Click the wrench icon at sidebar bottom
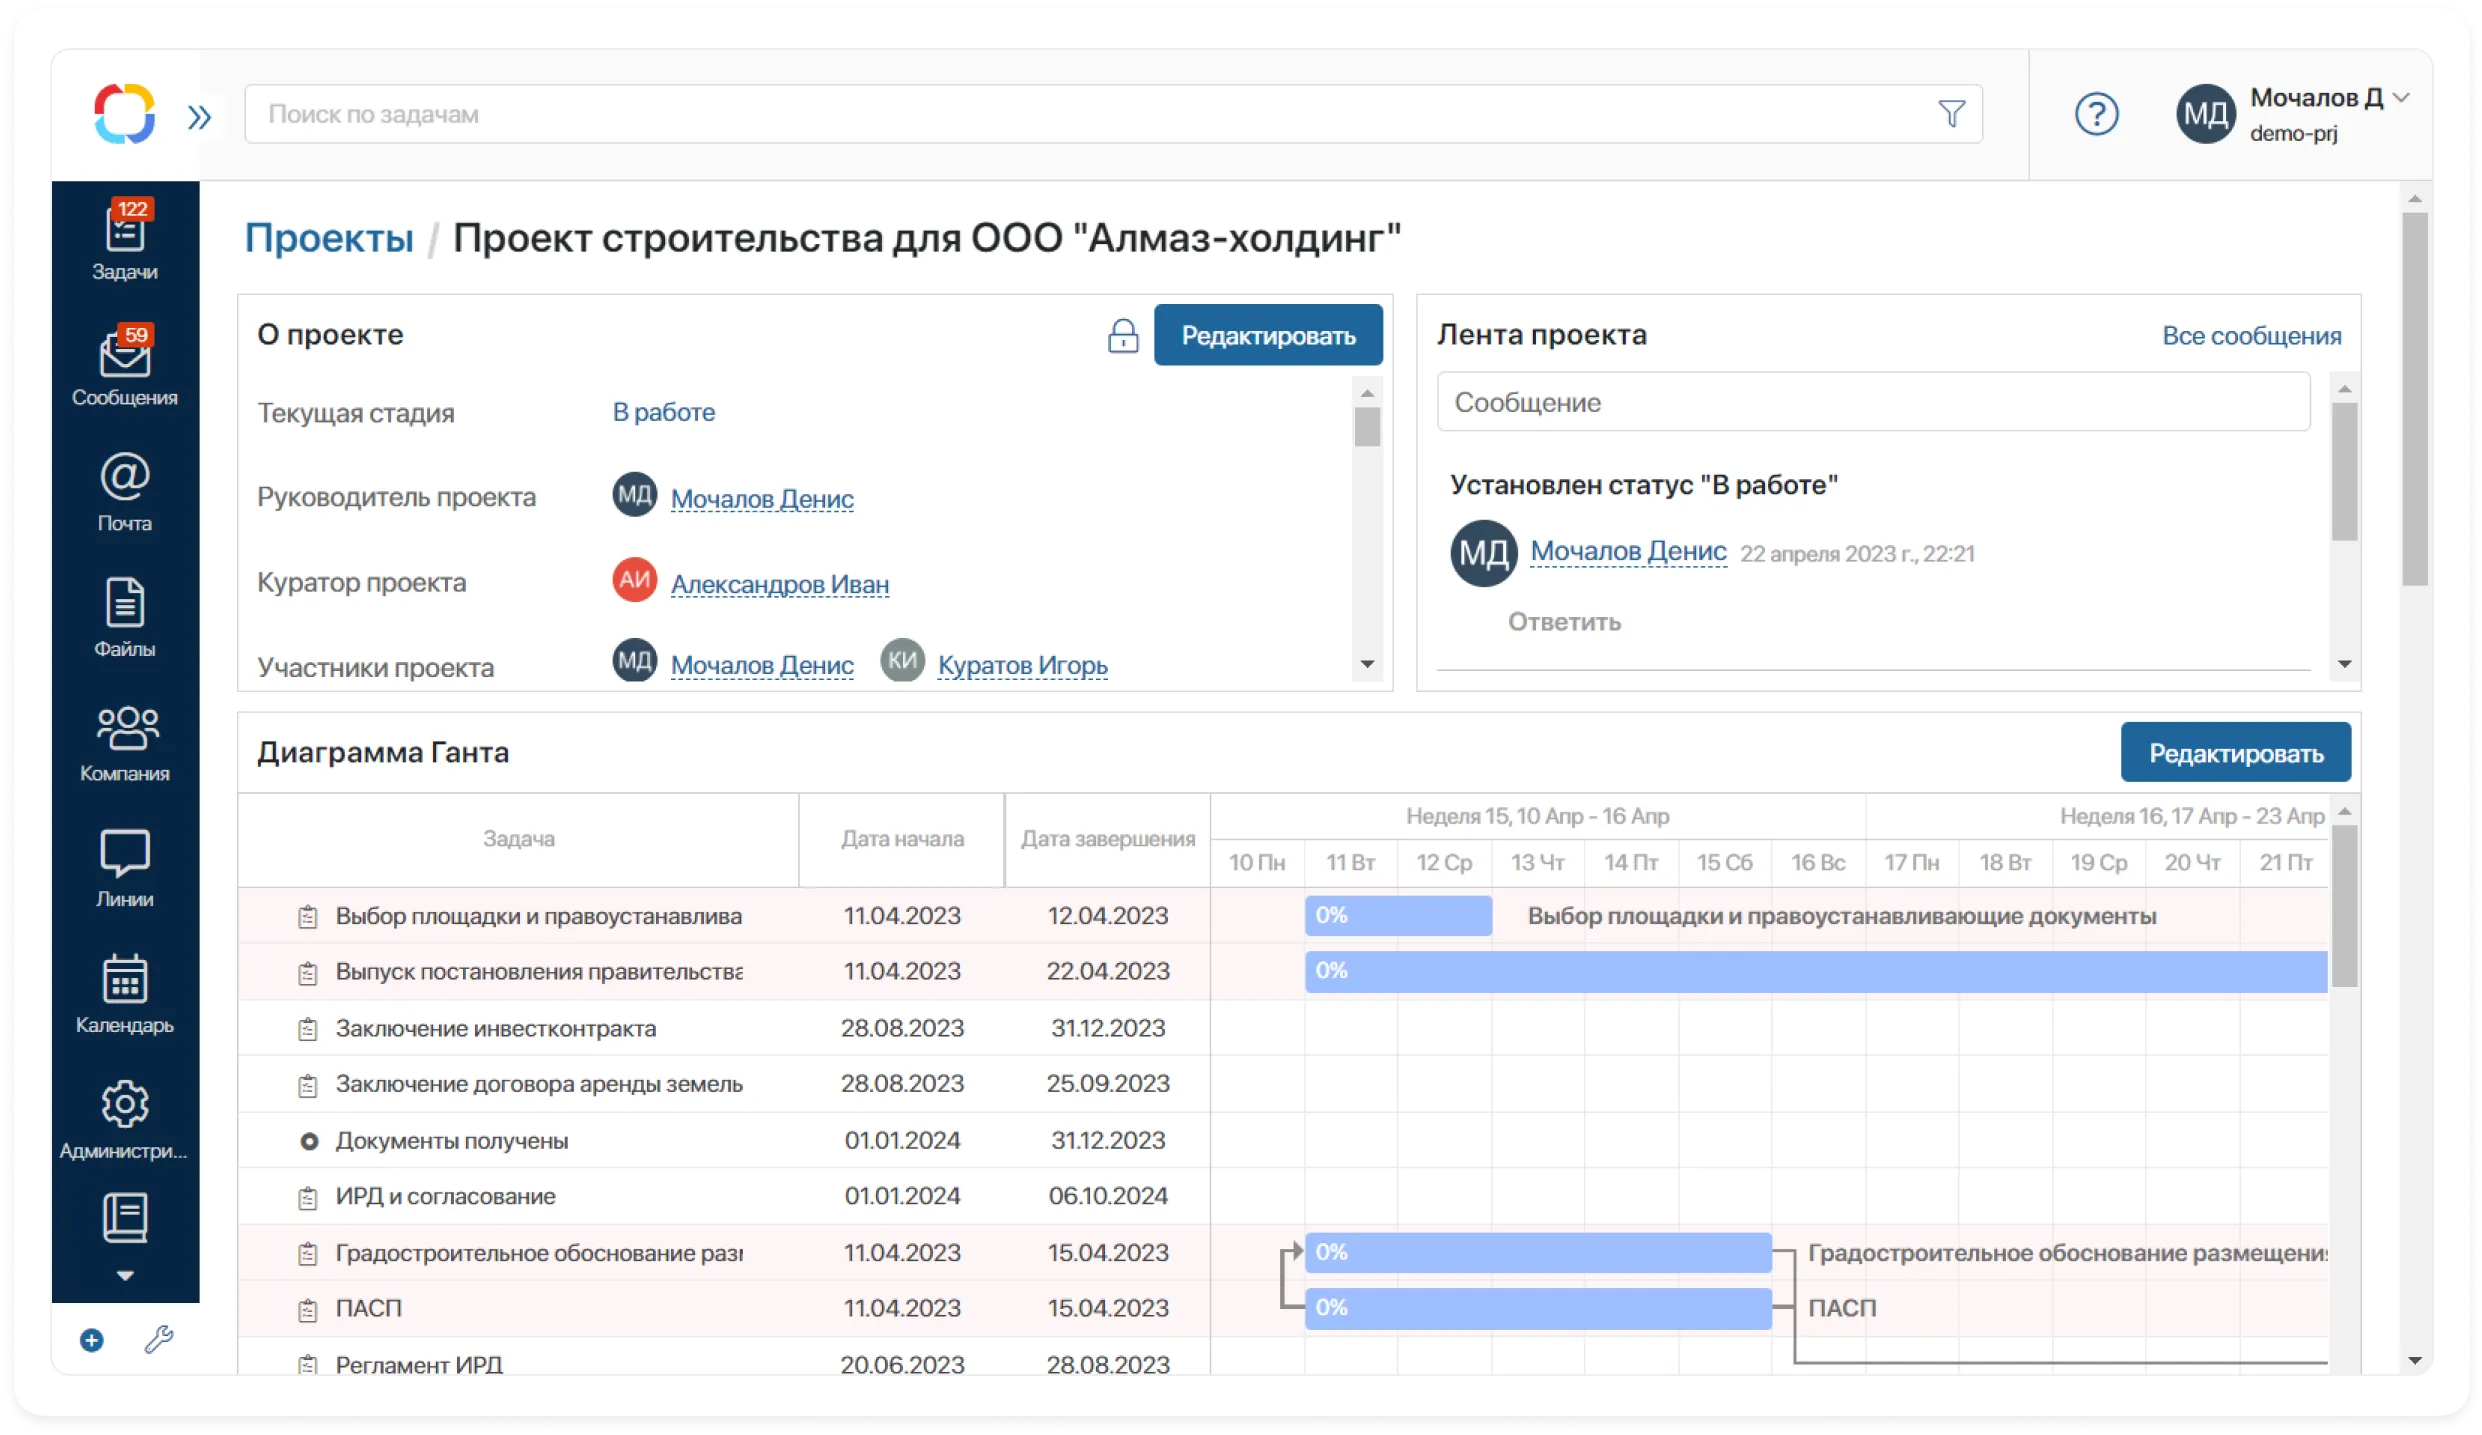This screenshot has height=1435, width=2482. coord(161,1340)
